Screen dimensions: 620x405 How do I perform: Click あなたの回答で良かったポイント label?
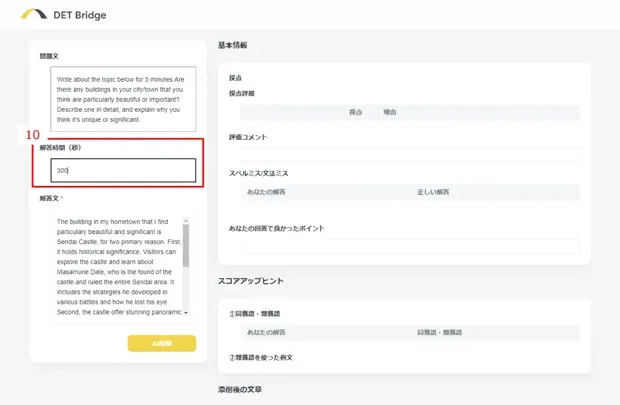[276, 228]
